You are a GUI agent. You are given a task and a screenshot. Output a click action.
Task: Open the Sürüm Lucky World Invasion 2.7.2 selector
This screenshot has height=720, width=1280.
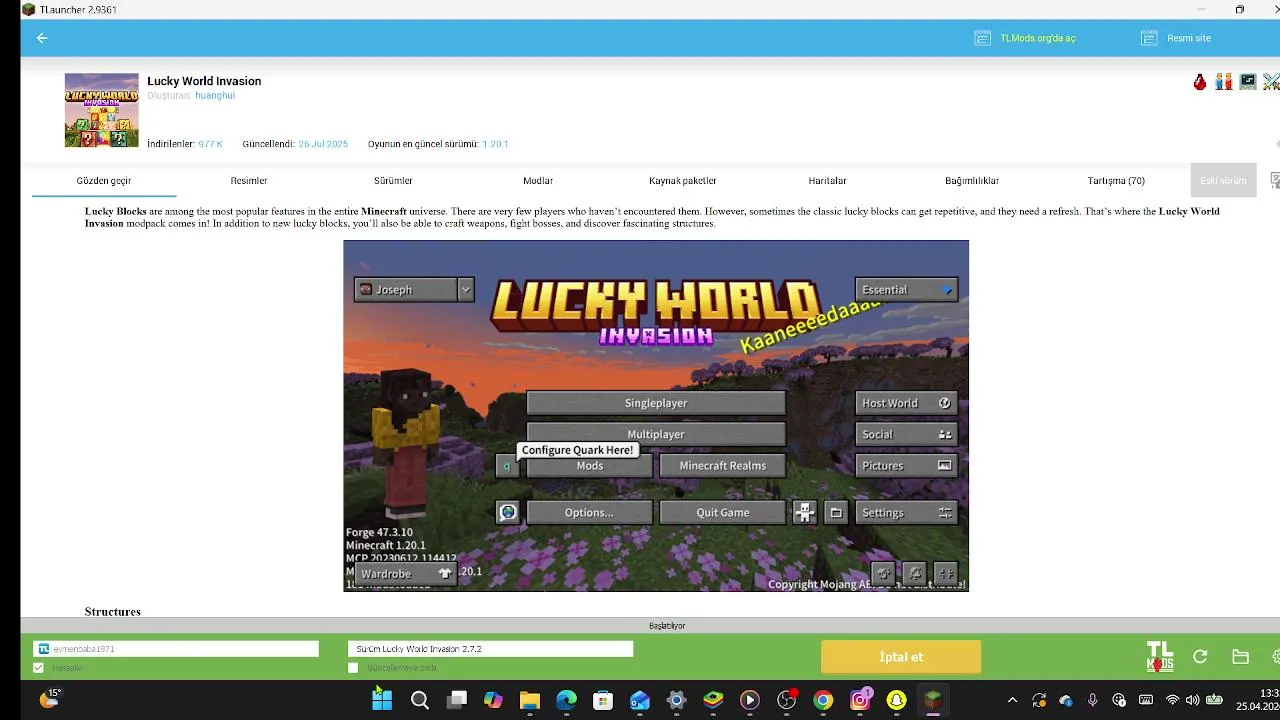[x=490, y=649]
